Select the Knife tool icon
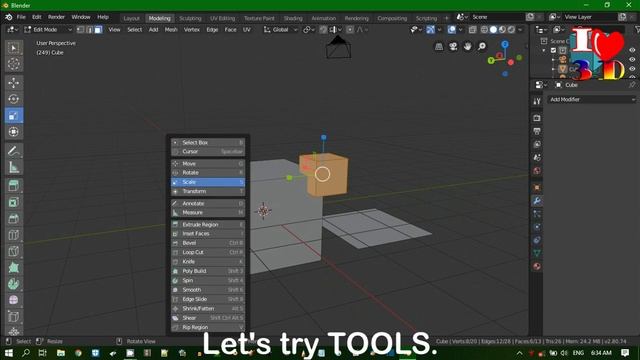 [13, 251]
